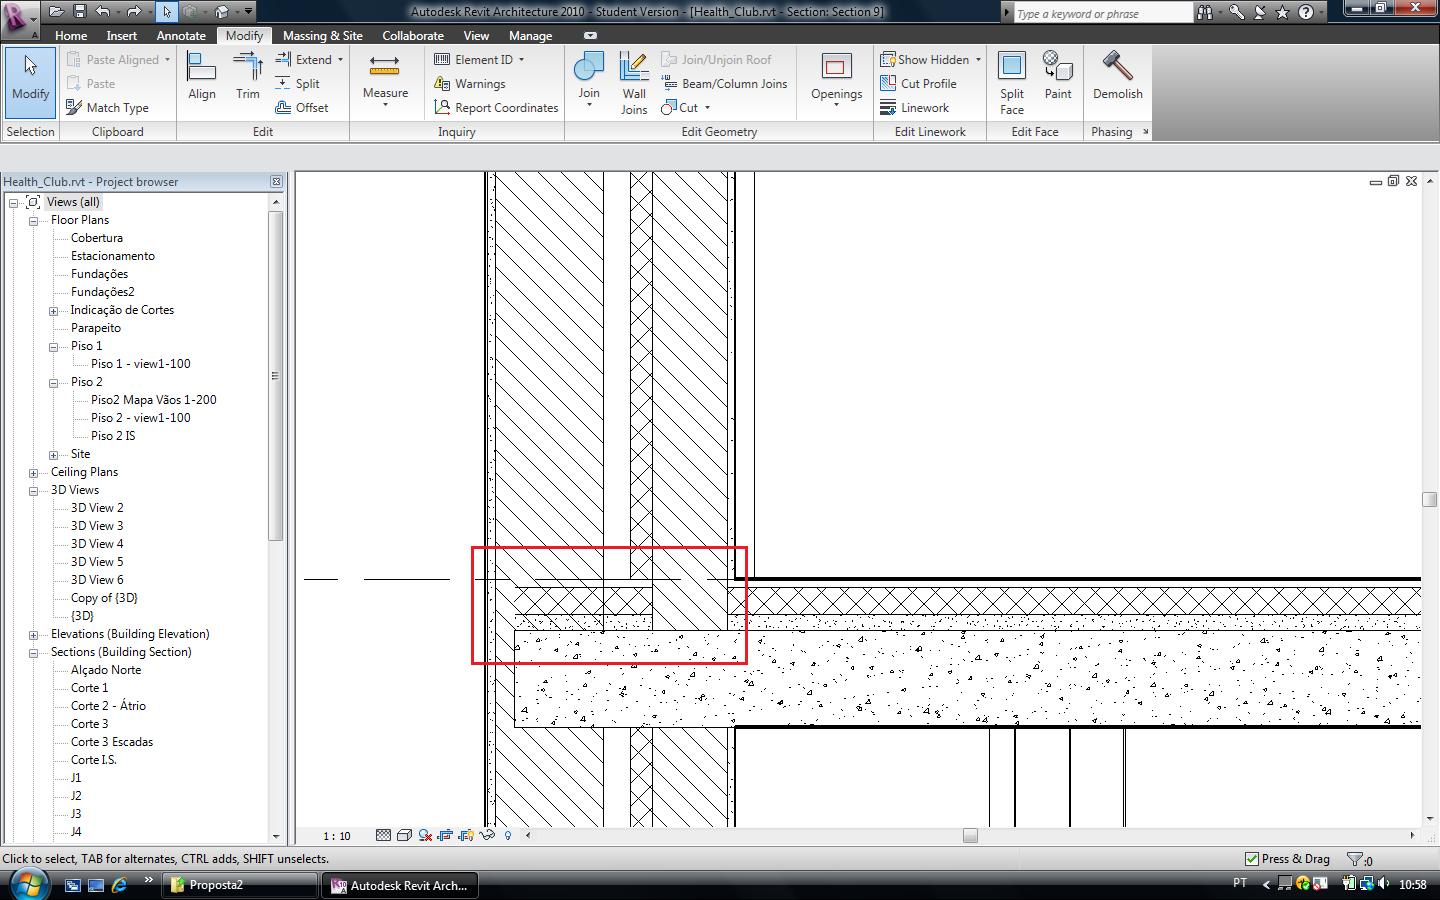Open the Manage ribbon tab
This screenshot has width=1440, height=900.
pyautogui.click(x=530, y=36)
